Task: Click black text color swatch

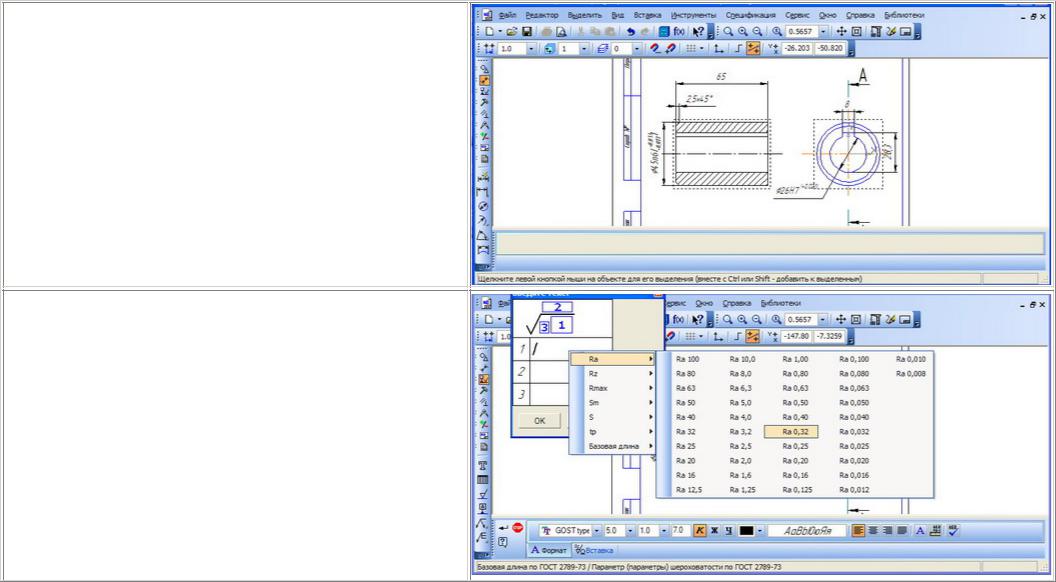Action: (x=746, y=531)
